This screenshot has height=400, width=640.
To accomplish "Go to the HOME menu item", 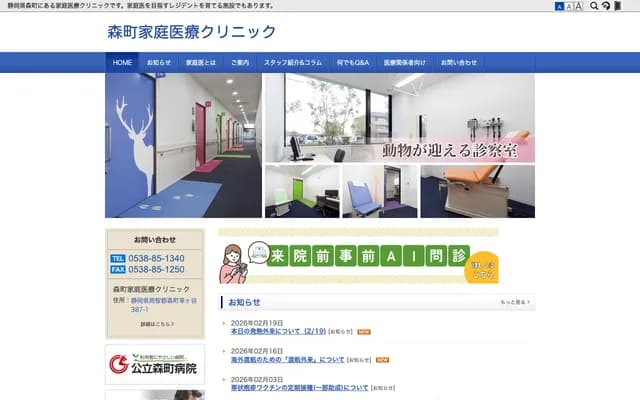I will pyautogui.click(x=122, y=62).
